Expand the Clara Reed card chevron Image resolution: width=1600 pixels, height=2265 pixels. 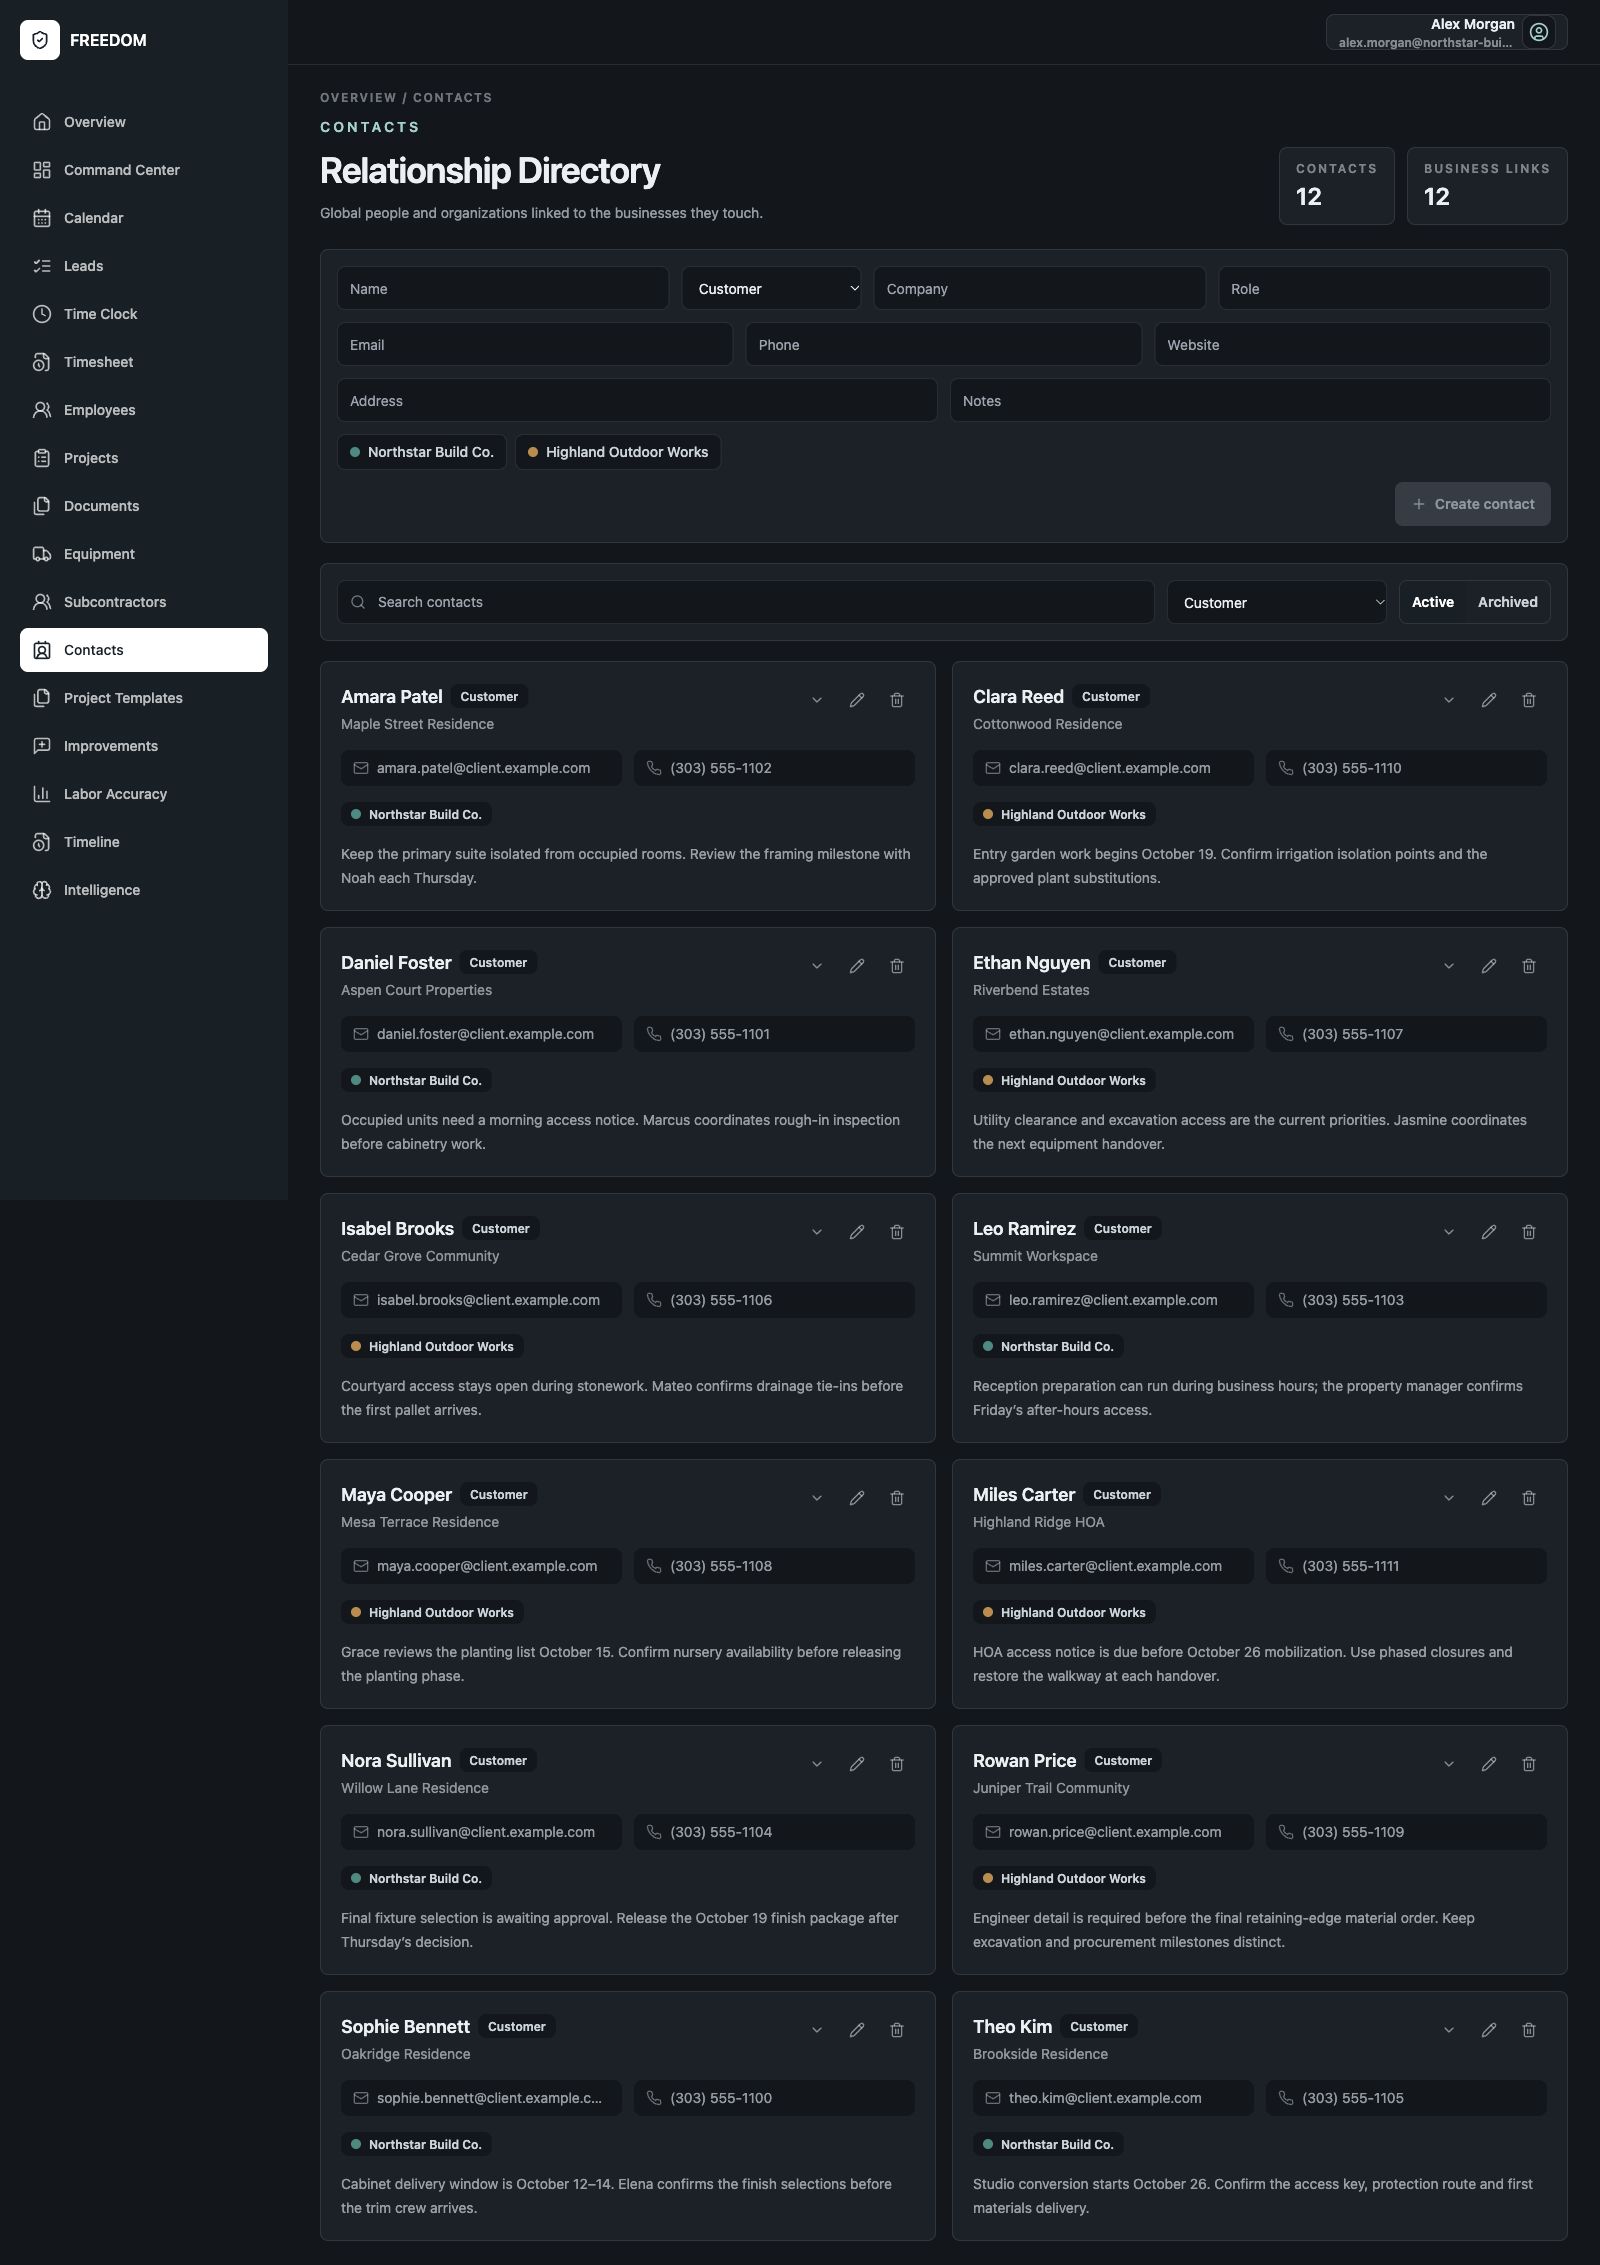click(1449, 700)
